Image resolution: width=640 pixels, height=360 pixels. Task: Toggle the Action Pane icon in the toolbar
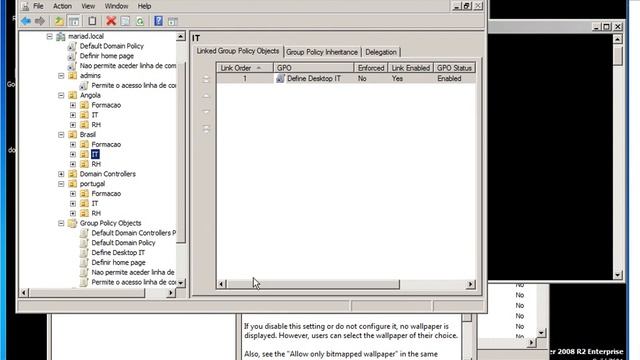point(173,21)
